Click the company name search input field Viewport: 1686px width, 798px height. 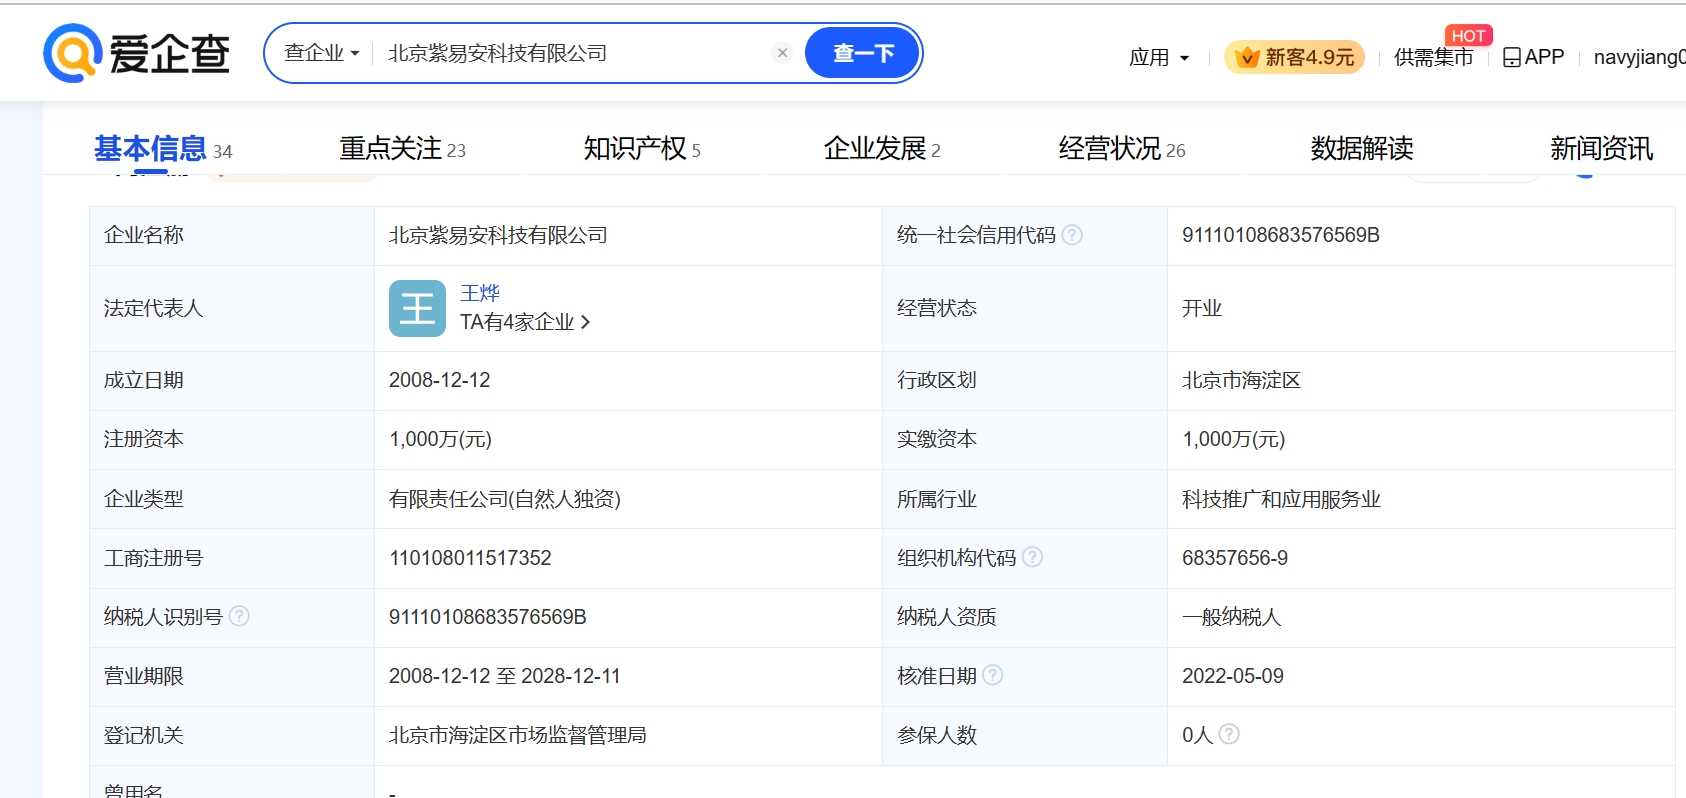click(x=575, y=53)
